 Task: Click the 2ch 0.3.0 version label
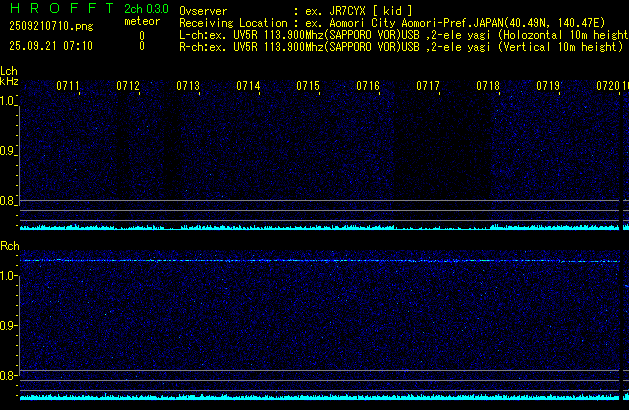(x=145, y=10)
